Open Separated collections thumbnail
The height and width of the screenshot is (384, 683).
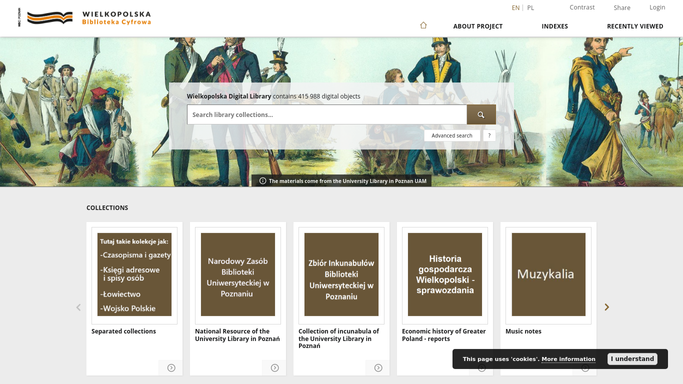pyautogui.click(x=134, y=274)
